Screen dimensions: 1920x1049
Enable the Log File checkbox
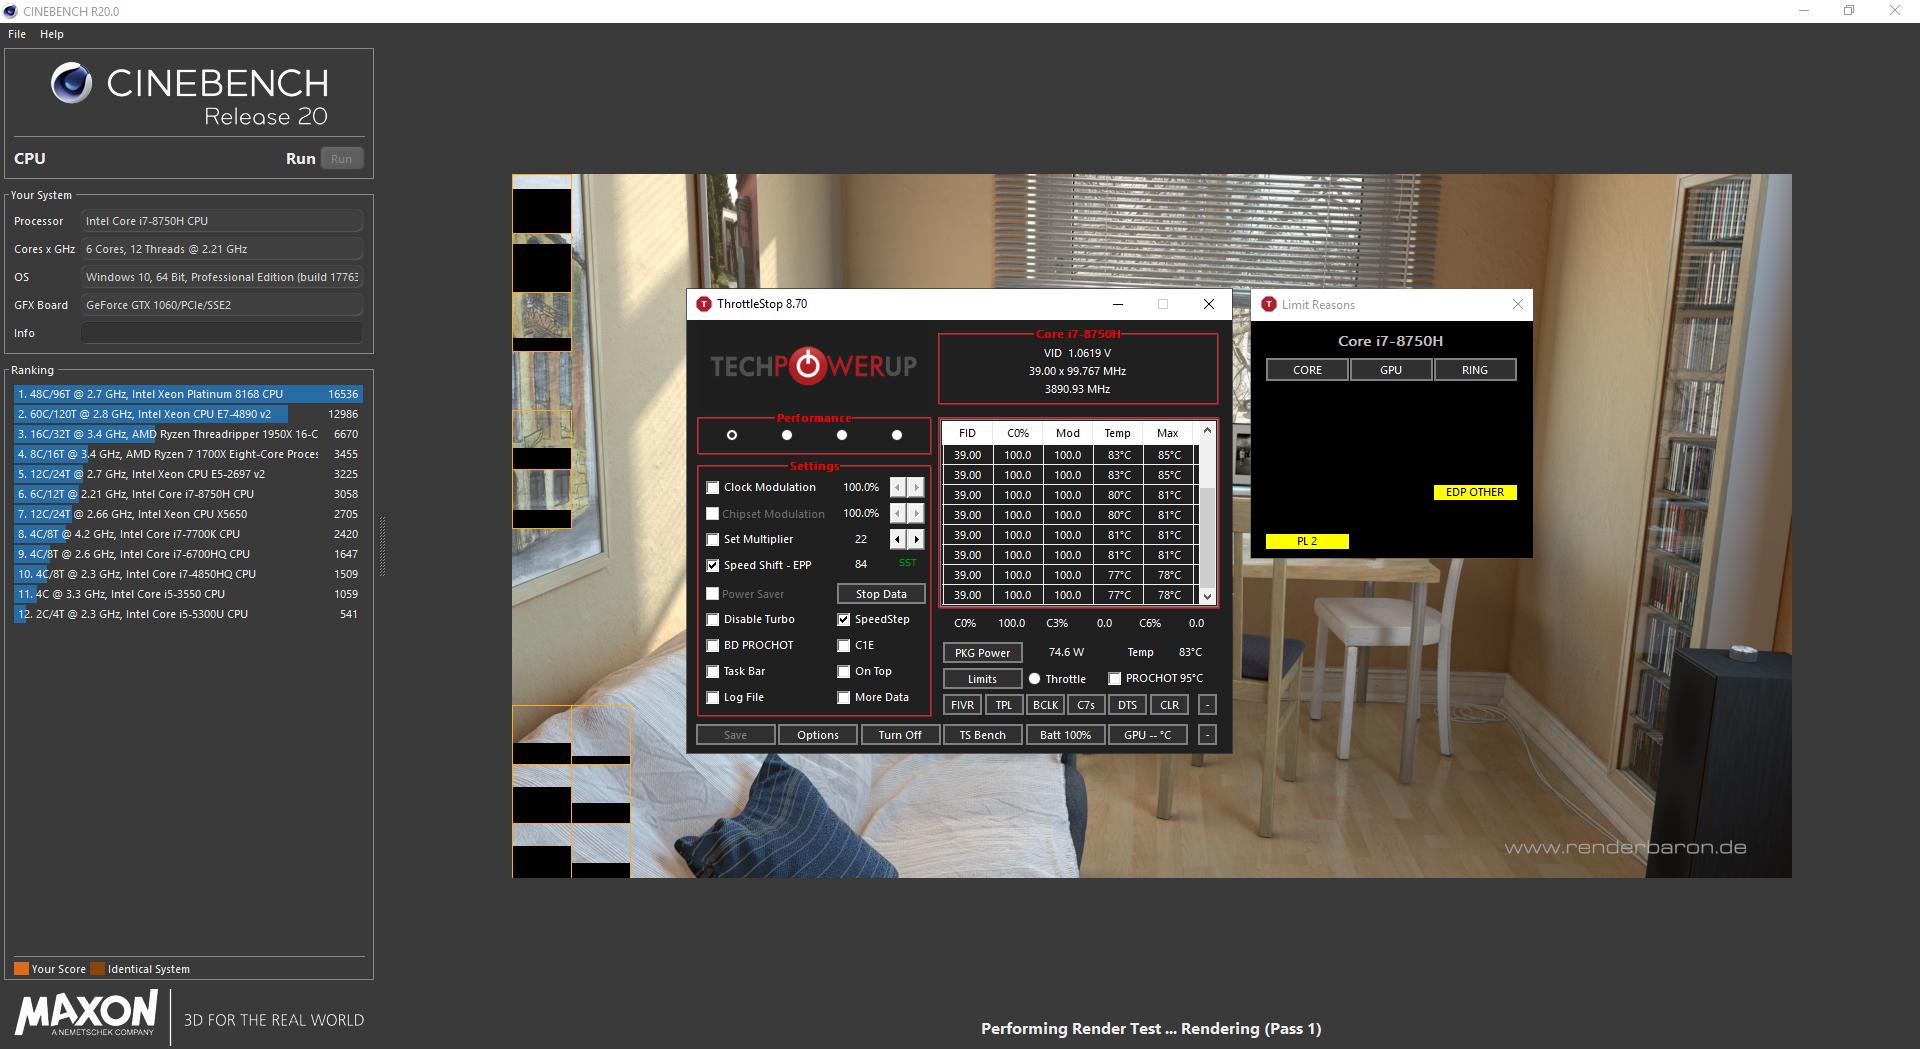tap(713, 698)
